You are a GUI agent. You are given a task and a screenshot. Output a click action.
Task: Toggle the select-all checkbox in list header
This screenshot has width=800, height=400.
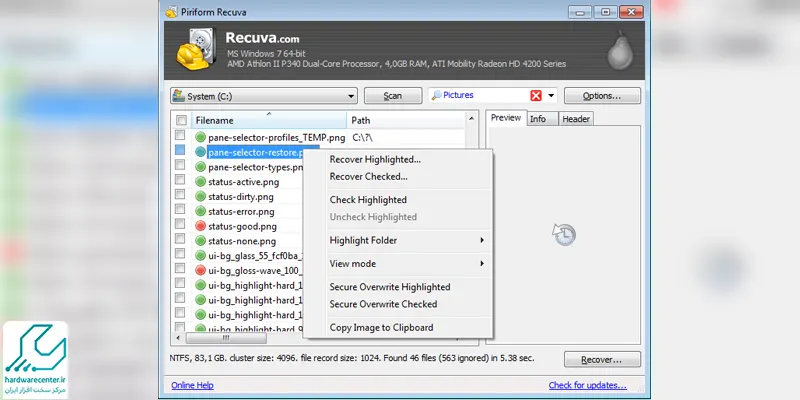pos(181,120)
